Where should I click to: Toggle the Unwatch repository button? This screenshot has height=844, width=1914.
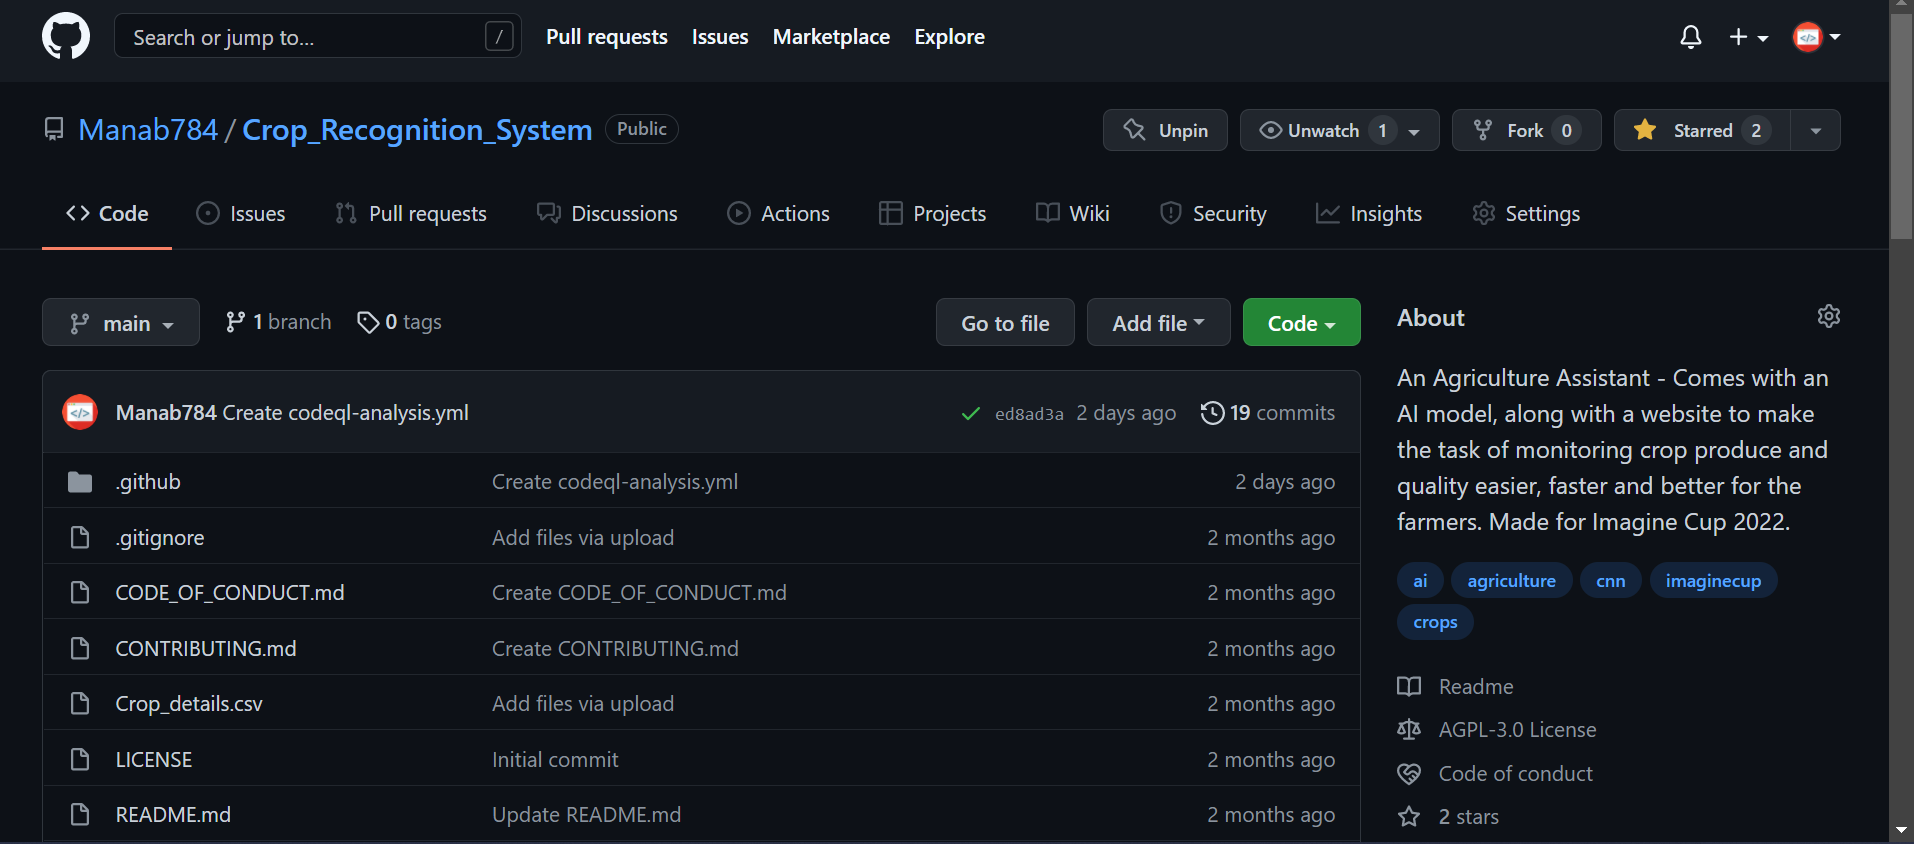click(1322, 131)
